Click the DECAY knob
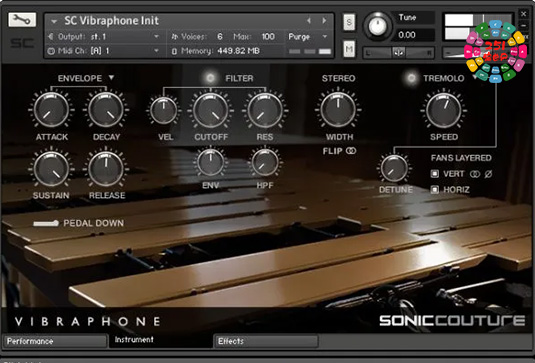The image size is (535, 363). [106, 110]
